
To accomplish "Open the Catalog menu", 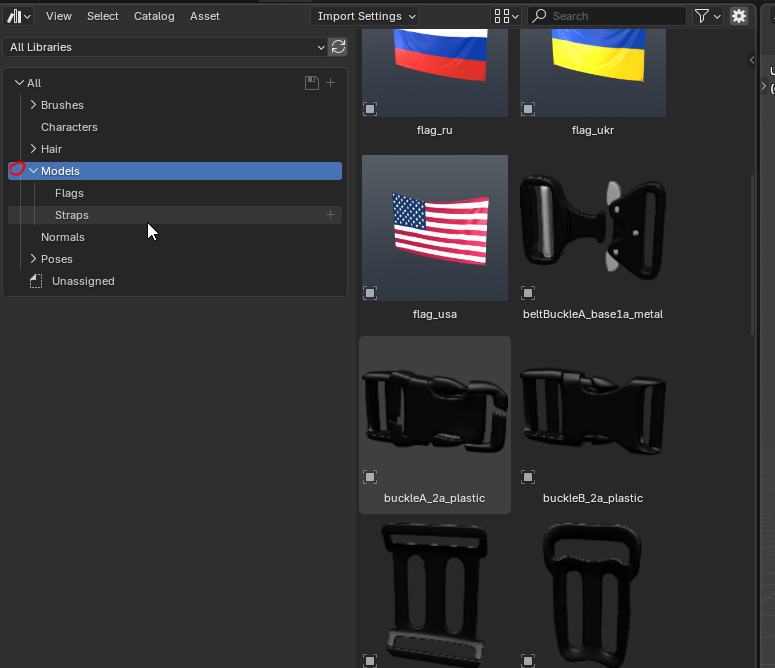I will click(154, 16).
